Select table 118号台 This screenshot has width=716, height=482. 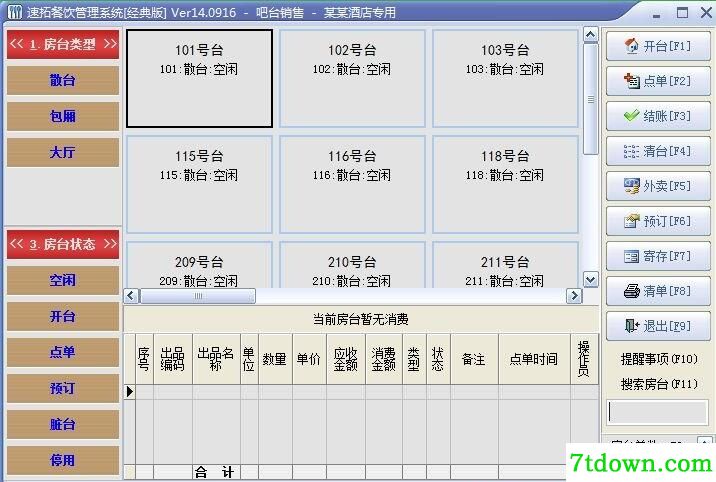click(x=505, y=184)
